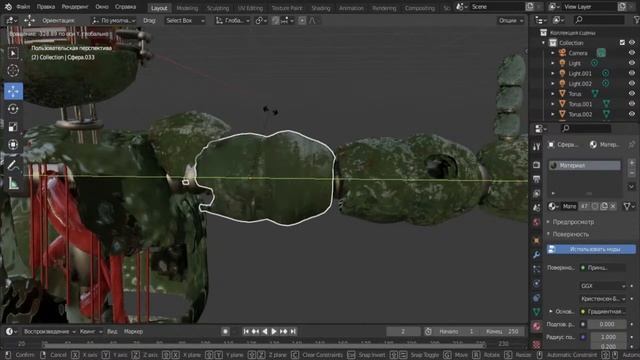Open the Файл menu
This screenshot has width=640, height=360.
pyautogui.click(x=23, y=7)
